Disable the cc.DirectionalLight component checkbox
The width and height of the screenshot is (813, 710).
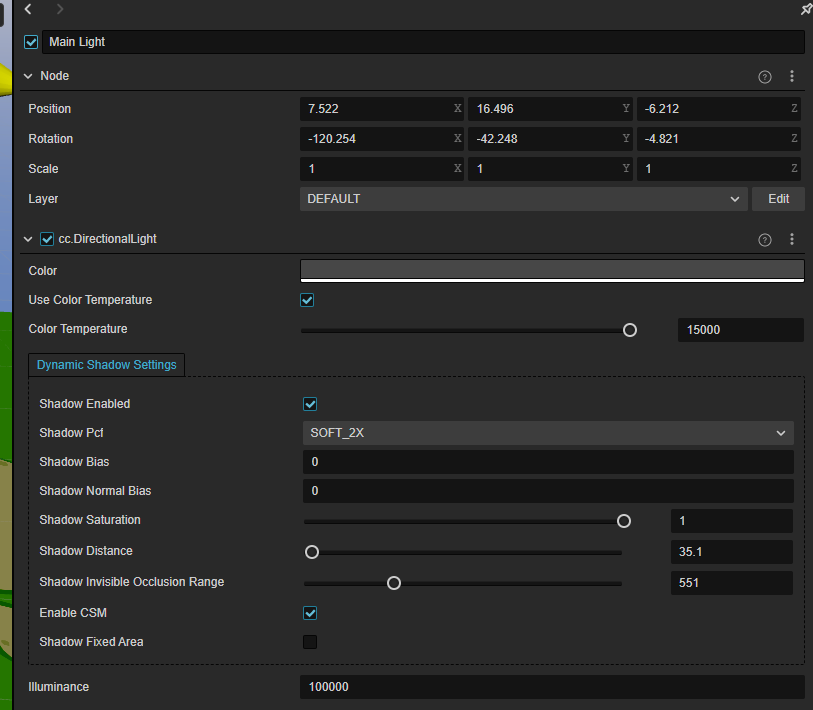(46, 239)
